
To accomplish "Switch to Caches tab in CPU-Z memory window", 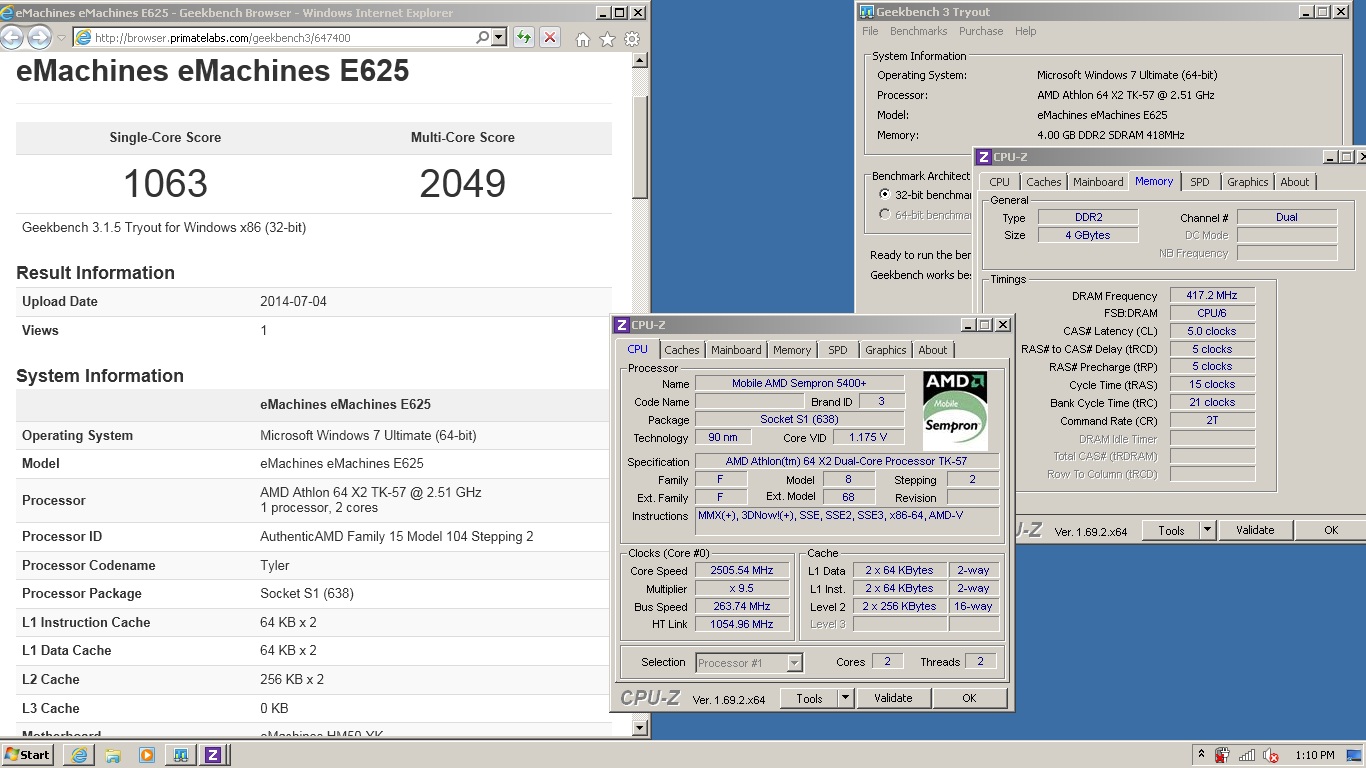I will coord(1043,182).
